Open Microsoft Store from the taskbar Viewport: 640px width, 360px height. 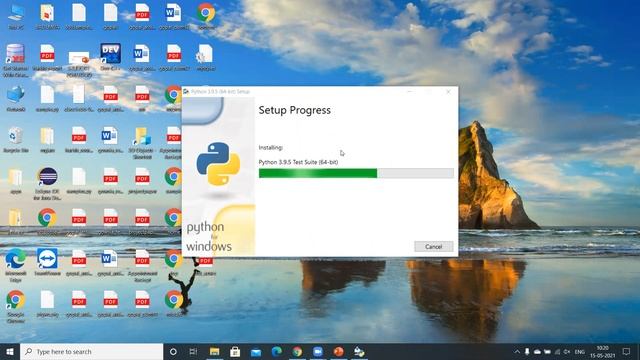(235, 351)
